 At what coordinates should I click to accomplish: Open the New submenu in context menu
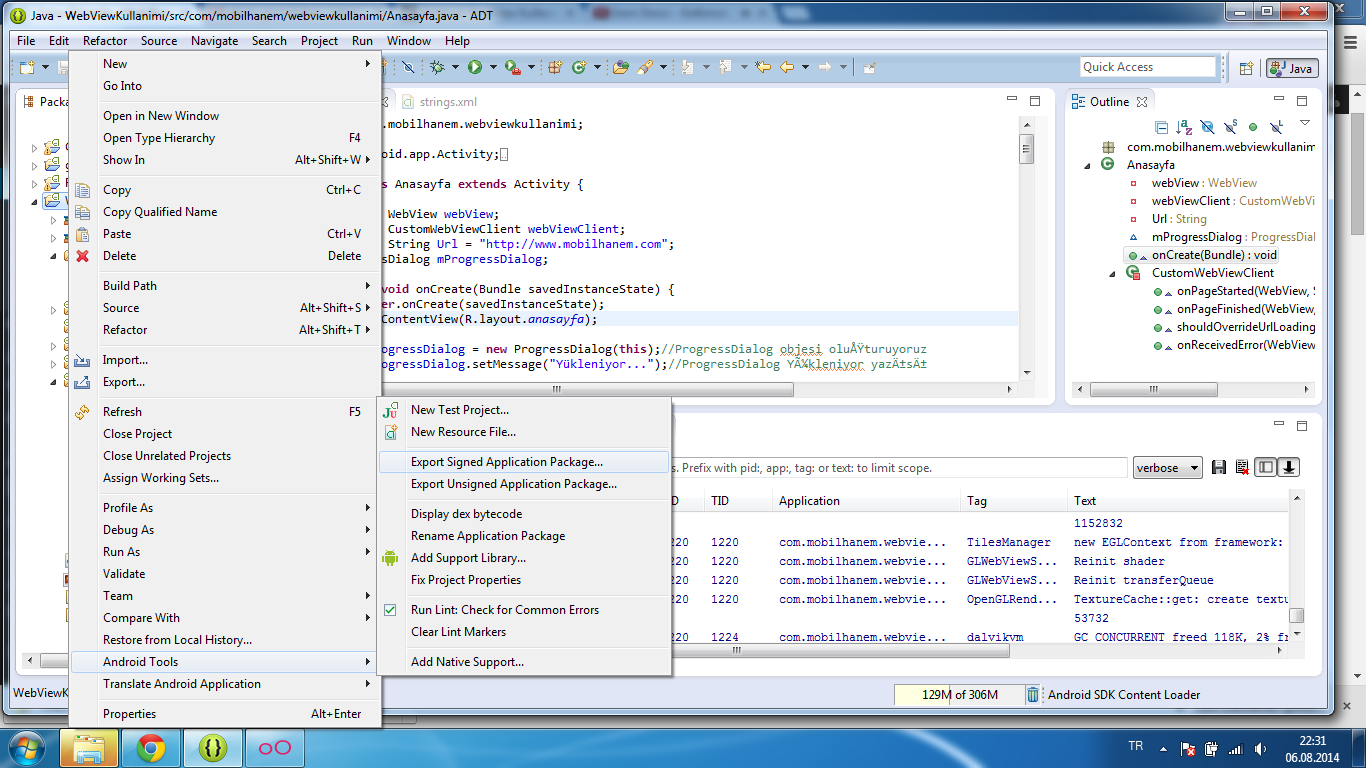pos(225,64)
